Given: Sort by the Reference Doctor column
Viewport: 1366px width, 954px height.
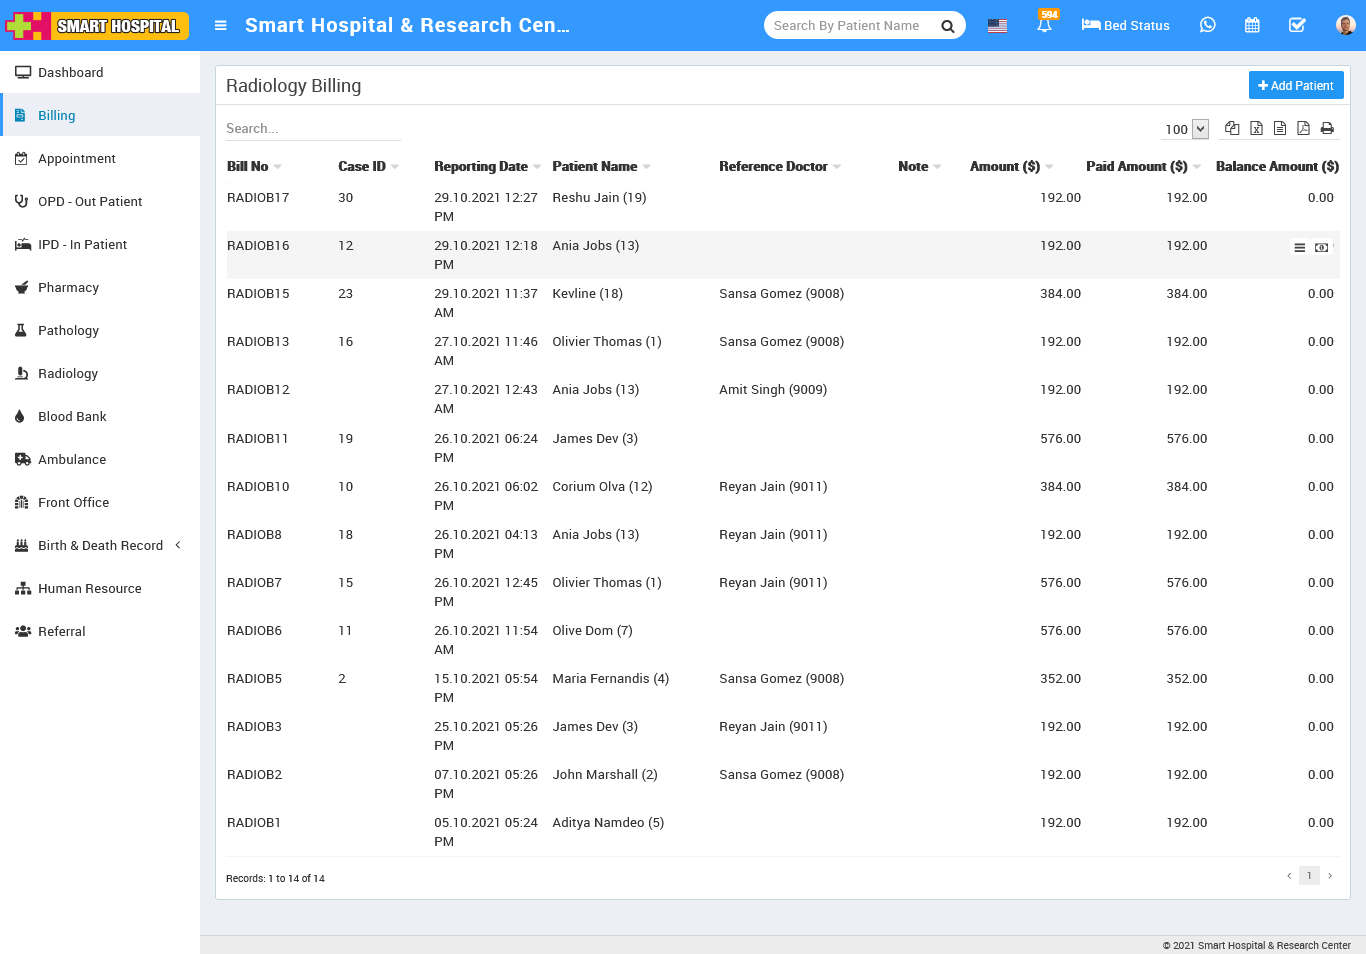Looking at the screenshot, I should click(x=780, y=167).
